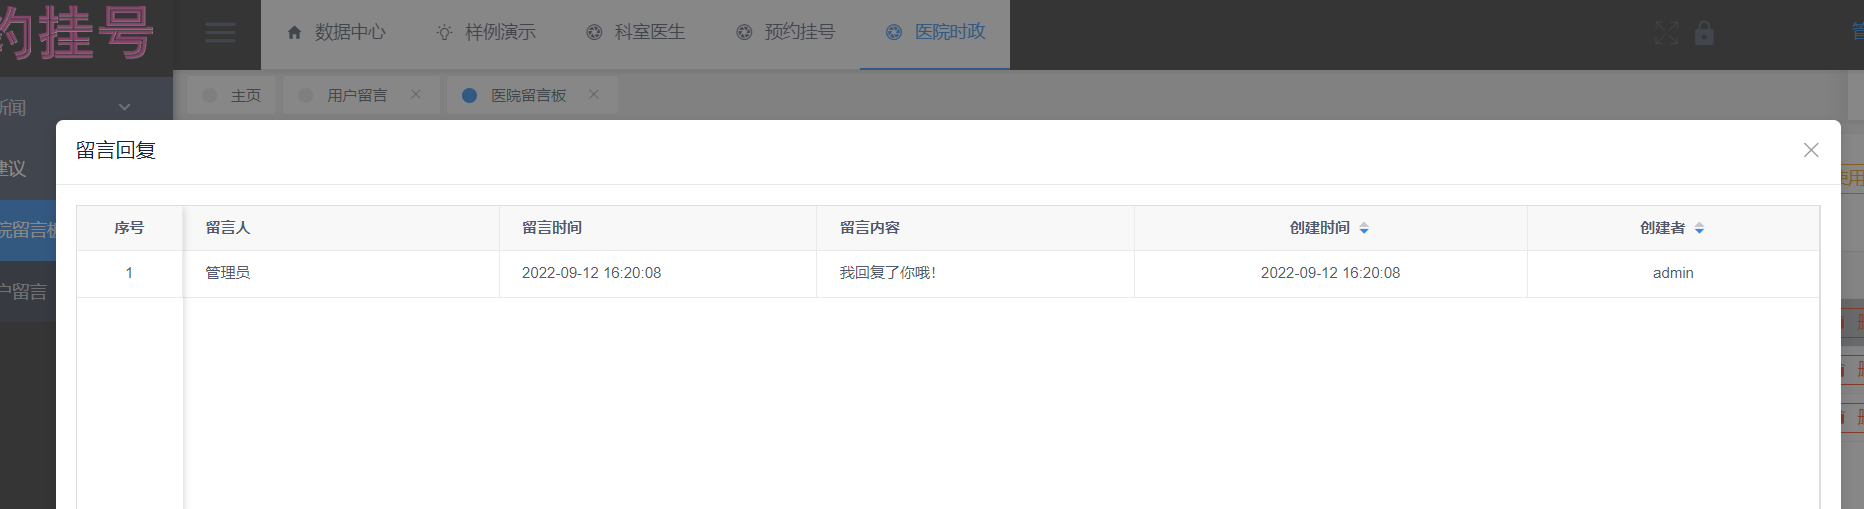
Task: Click the lightbulb icon beside 样例演示
Action: (444, 33)
